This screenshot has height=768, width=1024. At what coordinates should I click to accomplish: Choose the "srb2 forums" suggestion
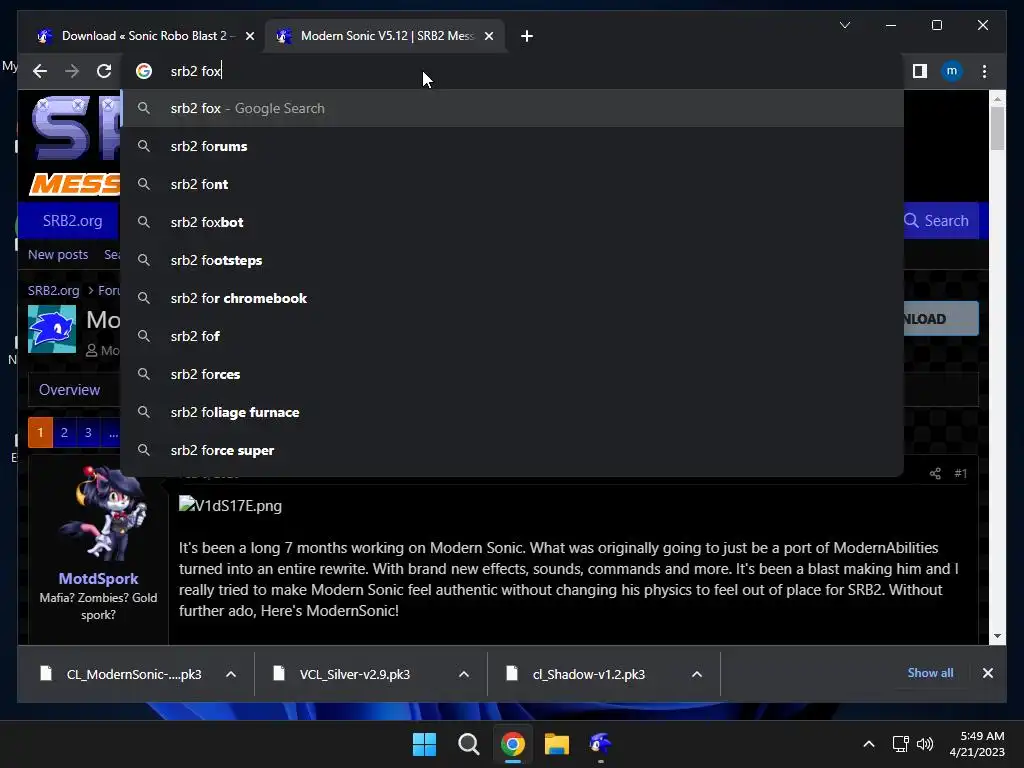click(x=512, y=146)
